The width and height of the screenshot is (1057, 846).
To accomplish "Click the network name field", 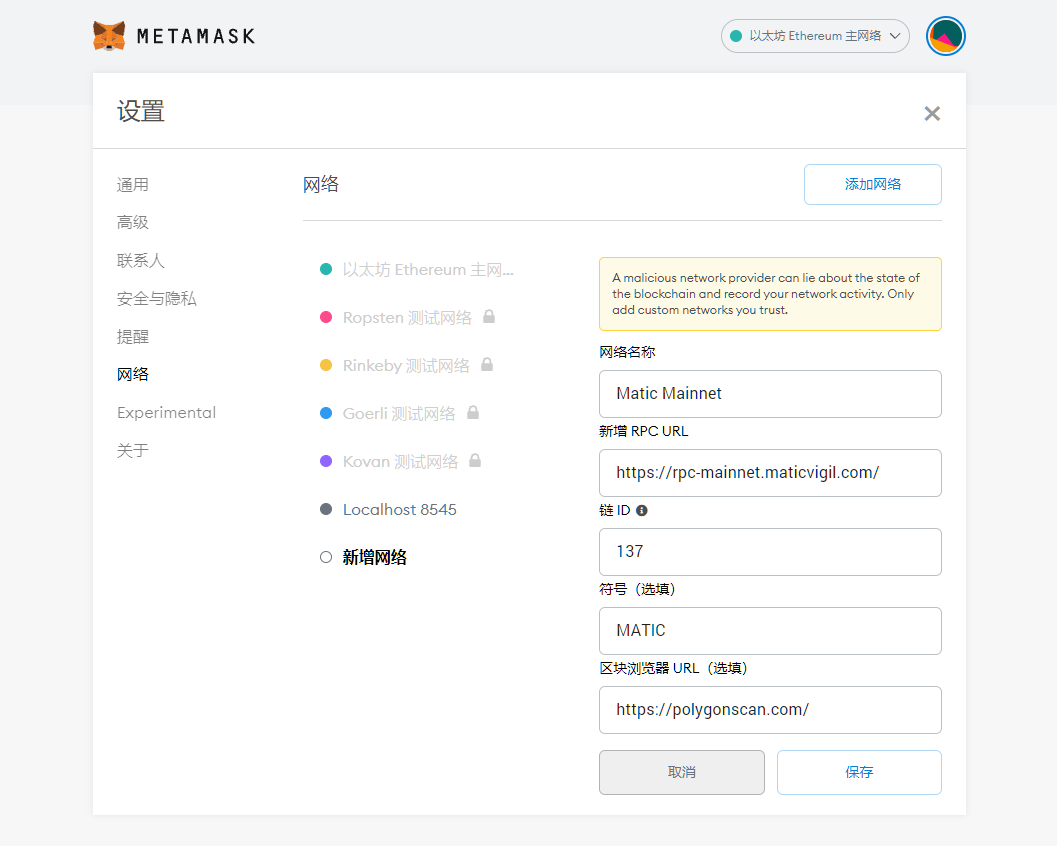I will click(x=770, y=394).
